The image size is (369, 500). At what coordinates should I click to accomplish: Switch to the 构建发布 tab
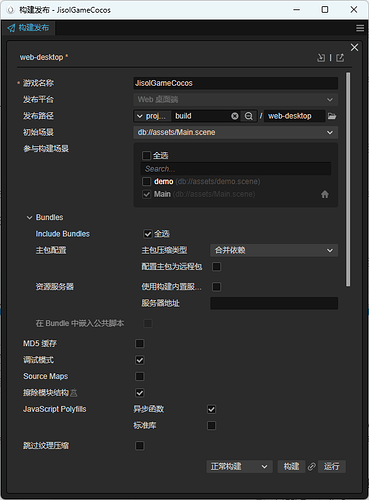point(28,28)
